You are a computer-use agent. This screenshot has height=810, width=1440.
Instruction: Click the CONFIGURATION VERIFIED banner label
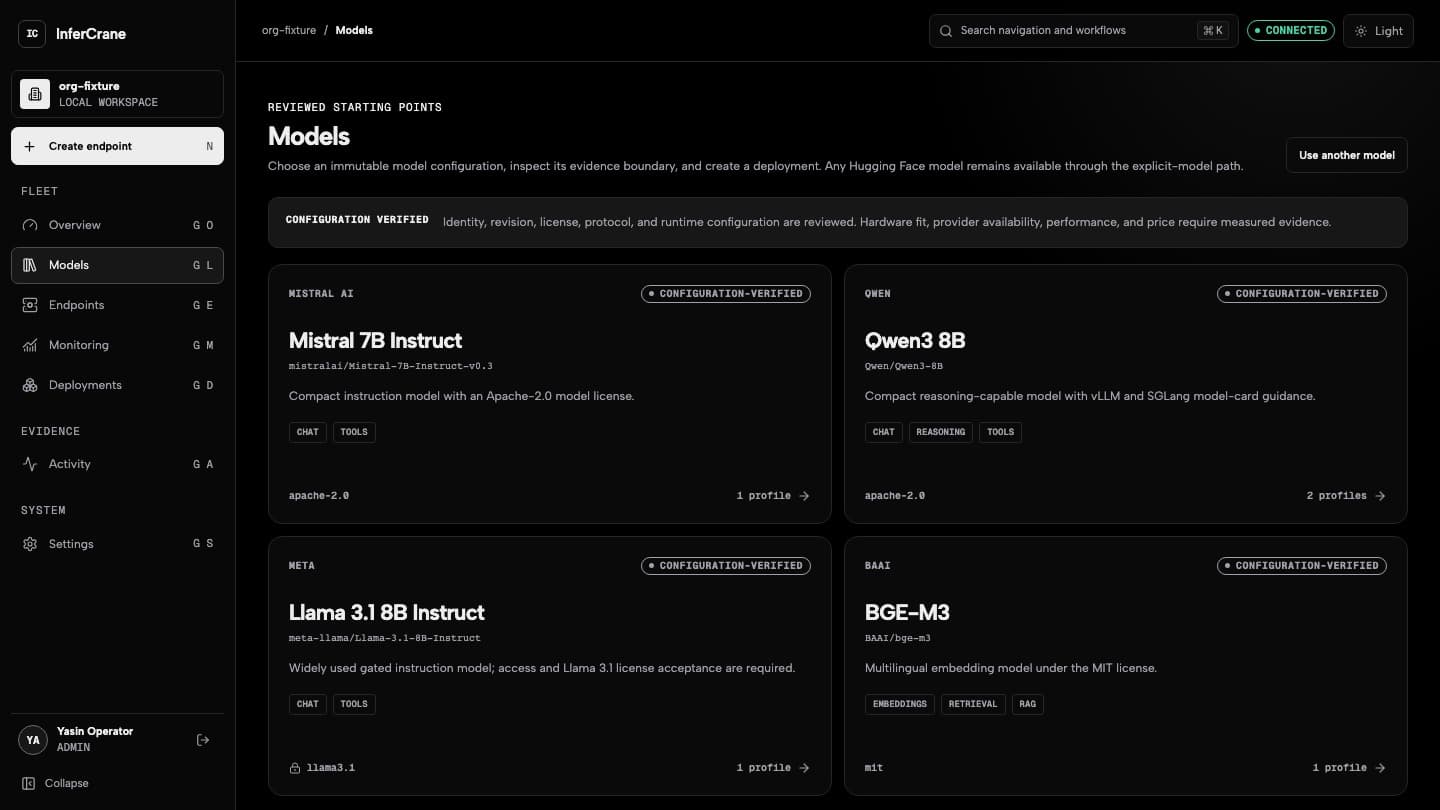point(357,220)
